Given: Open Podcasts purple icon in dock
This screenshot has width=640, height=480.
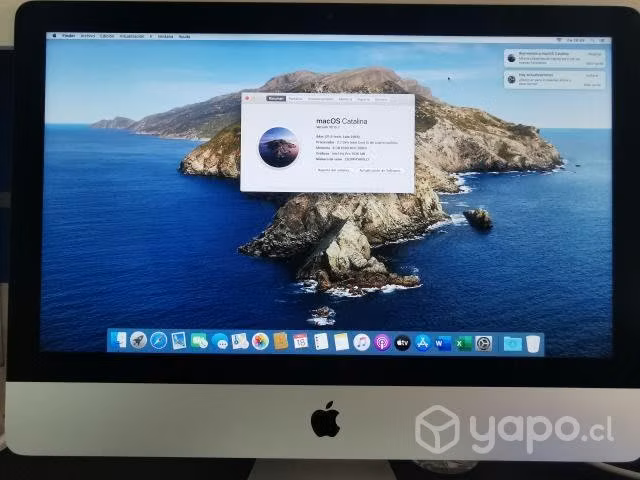Looking at the screenshot, I should [x=382, y=343].
